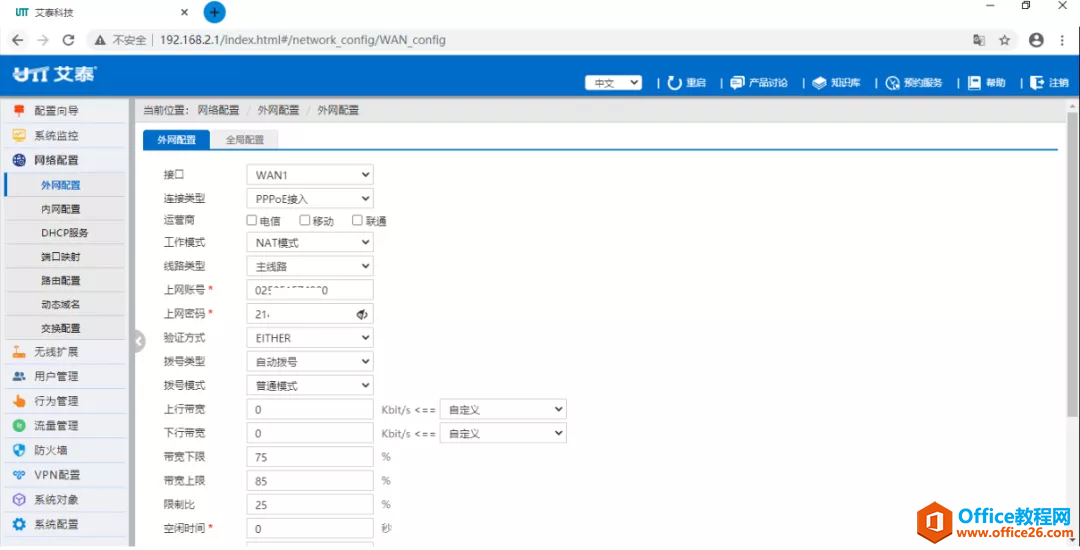Click the browser back arrow
The height and width of the screenshot is (550, 1080).
[17, 40]
